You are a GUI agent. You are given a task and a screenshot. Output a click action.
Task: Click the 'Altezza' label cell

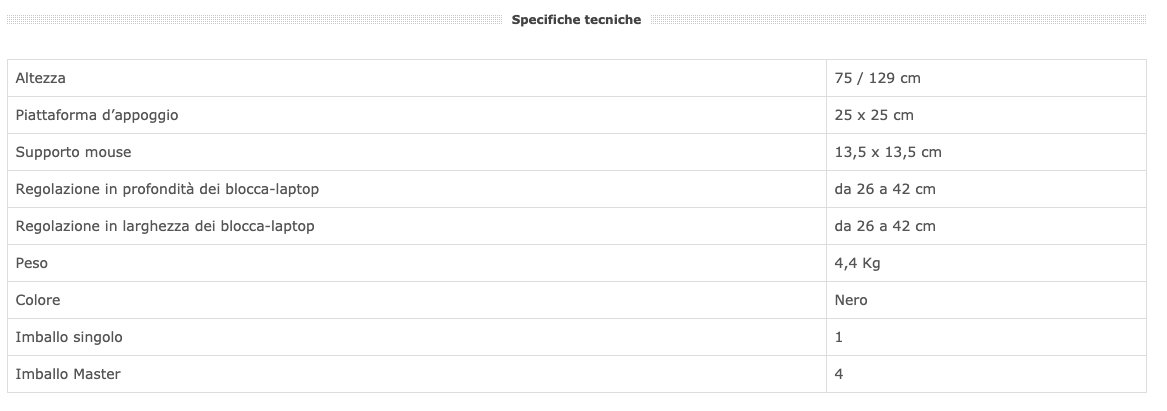click(41, 78)
